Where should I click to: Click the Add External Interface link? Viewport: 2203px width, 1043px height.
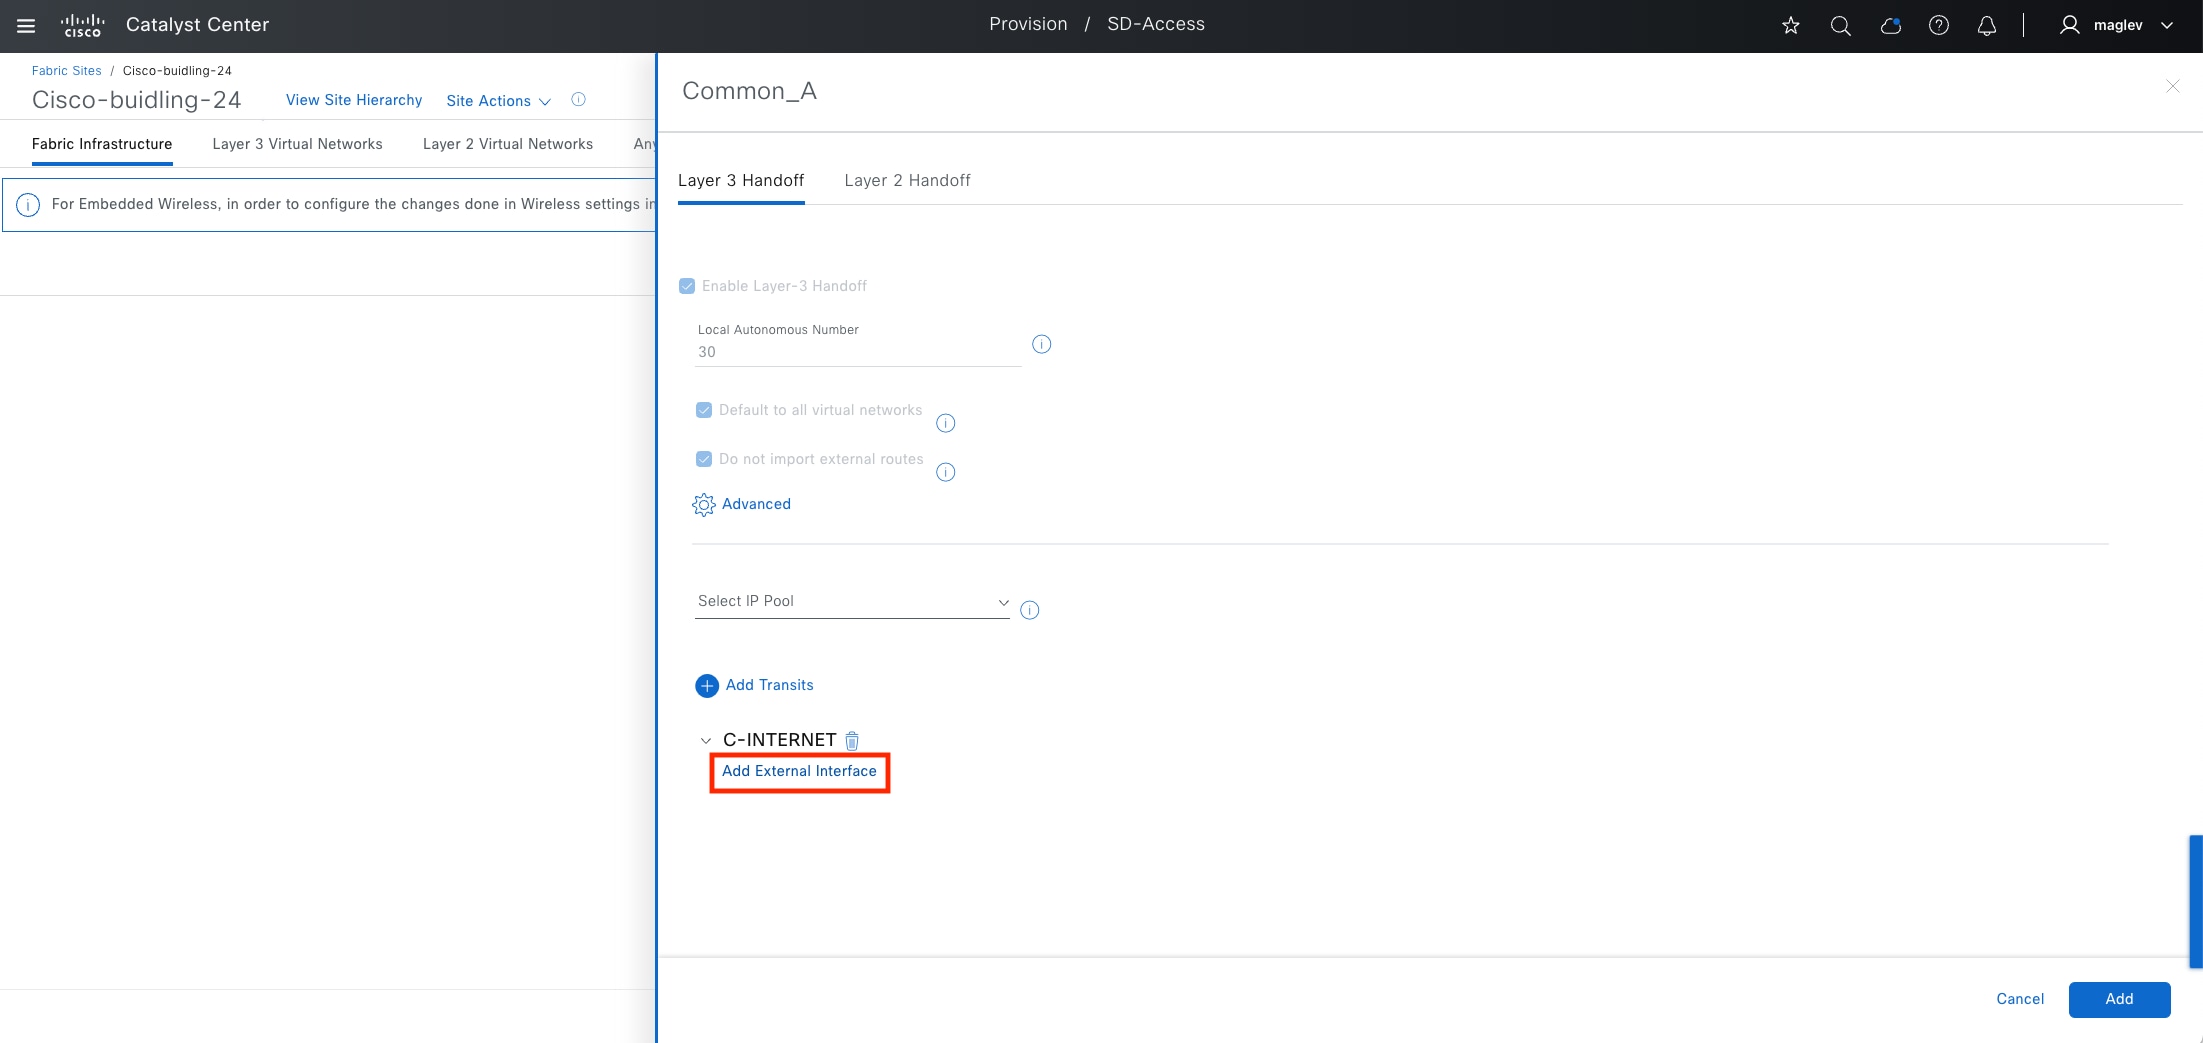click(x=799, y=771)
